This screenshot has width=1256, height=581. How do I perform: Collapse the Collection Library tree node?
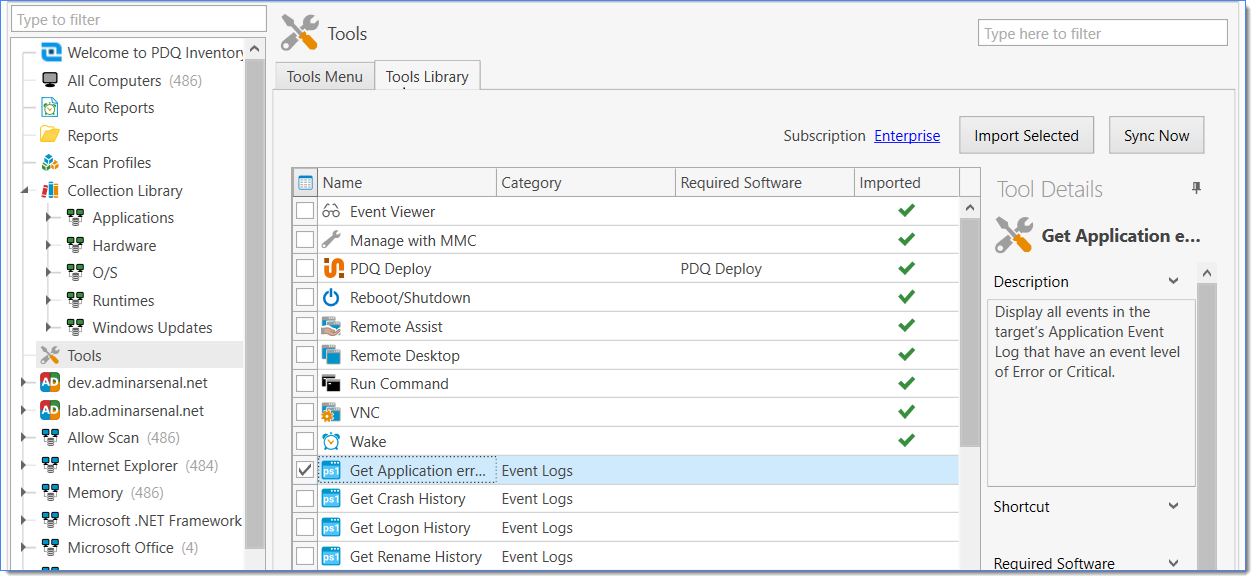(24, 191)
